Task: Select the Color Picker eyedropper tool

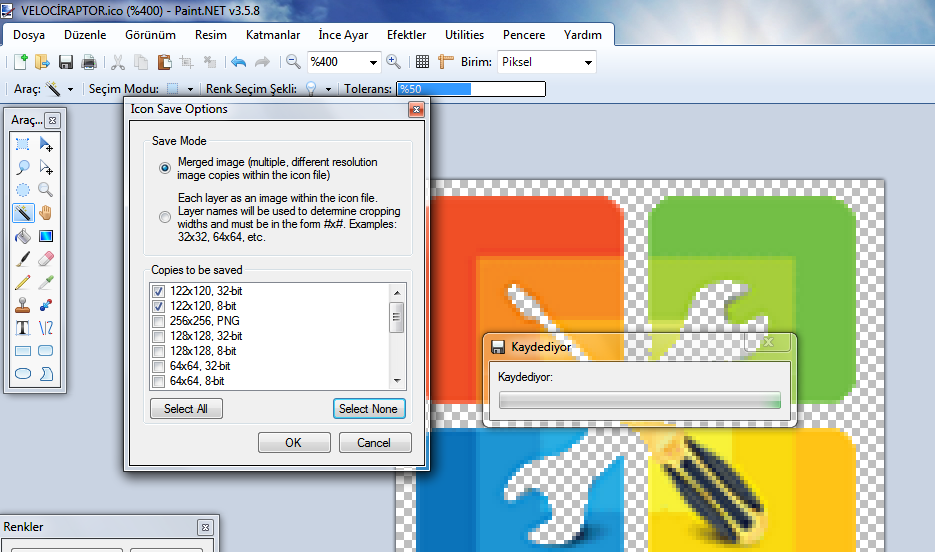Action: (46, 282)
